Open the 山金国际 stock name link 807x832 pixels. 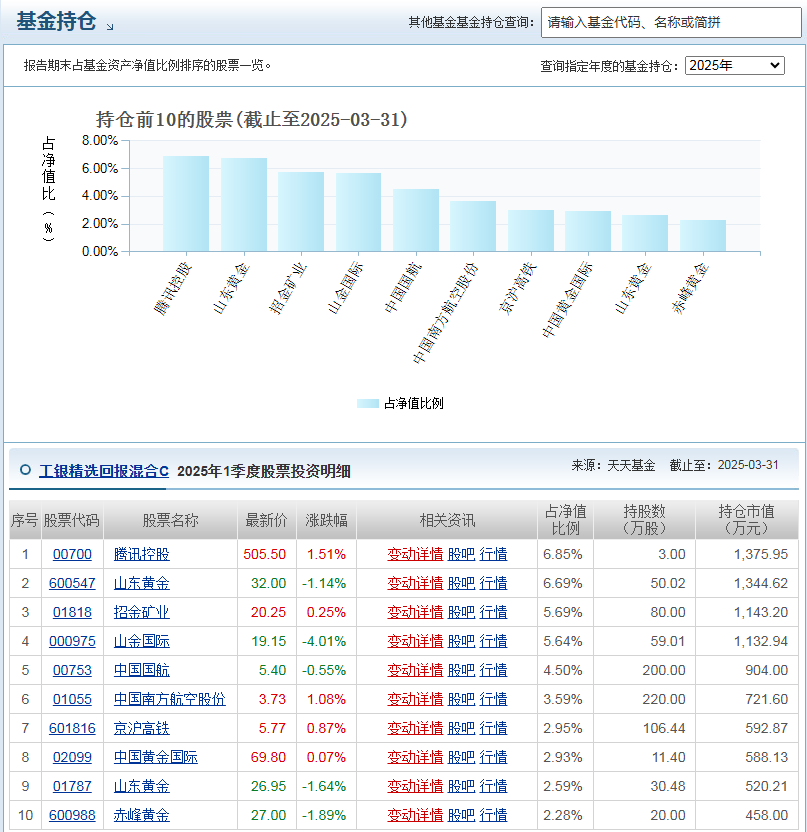pos(142,641)
